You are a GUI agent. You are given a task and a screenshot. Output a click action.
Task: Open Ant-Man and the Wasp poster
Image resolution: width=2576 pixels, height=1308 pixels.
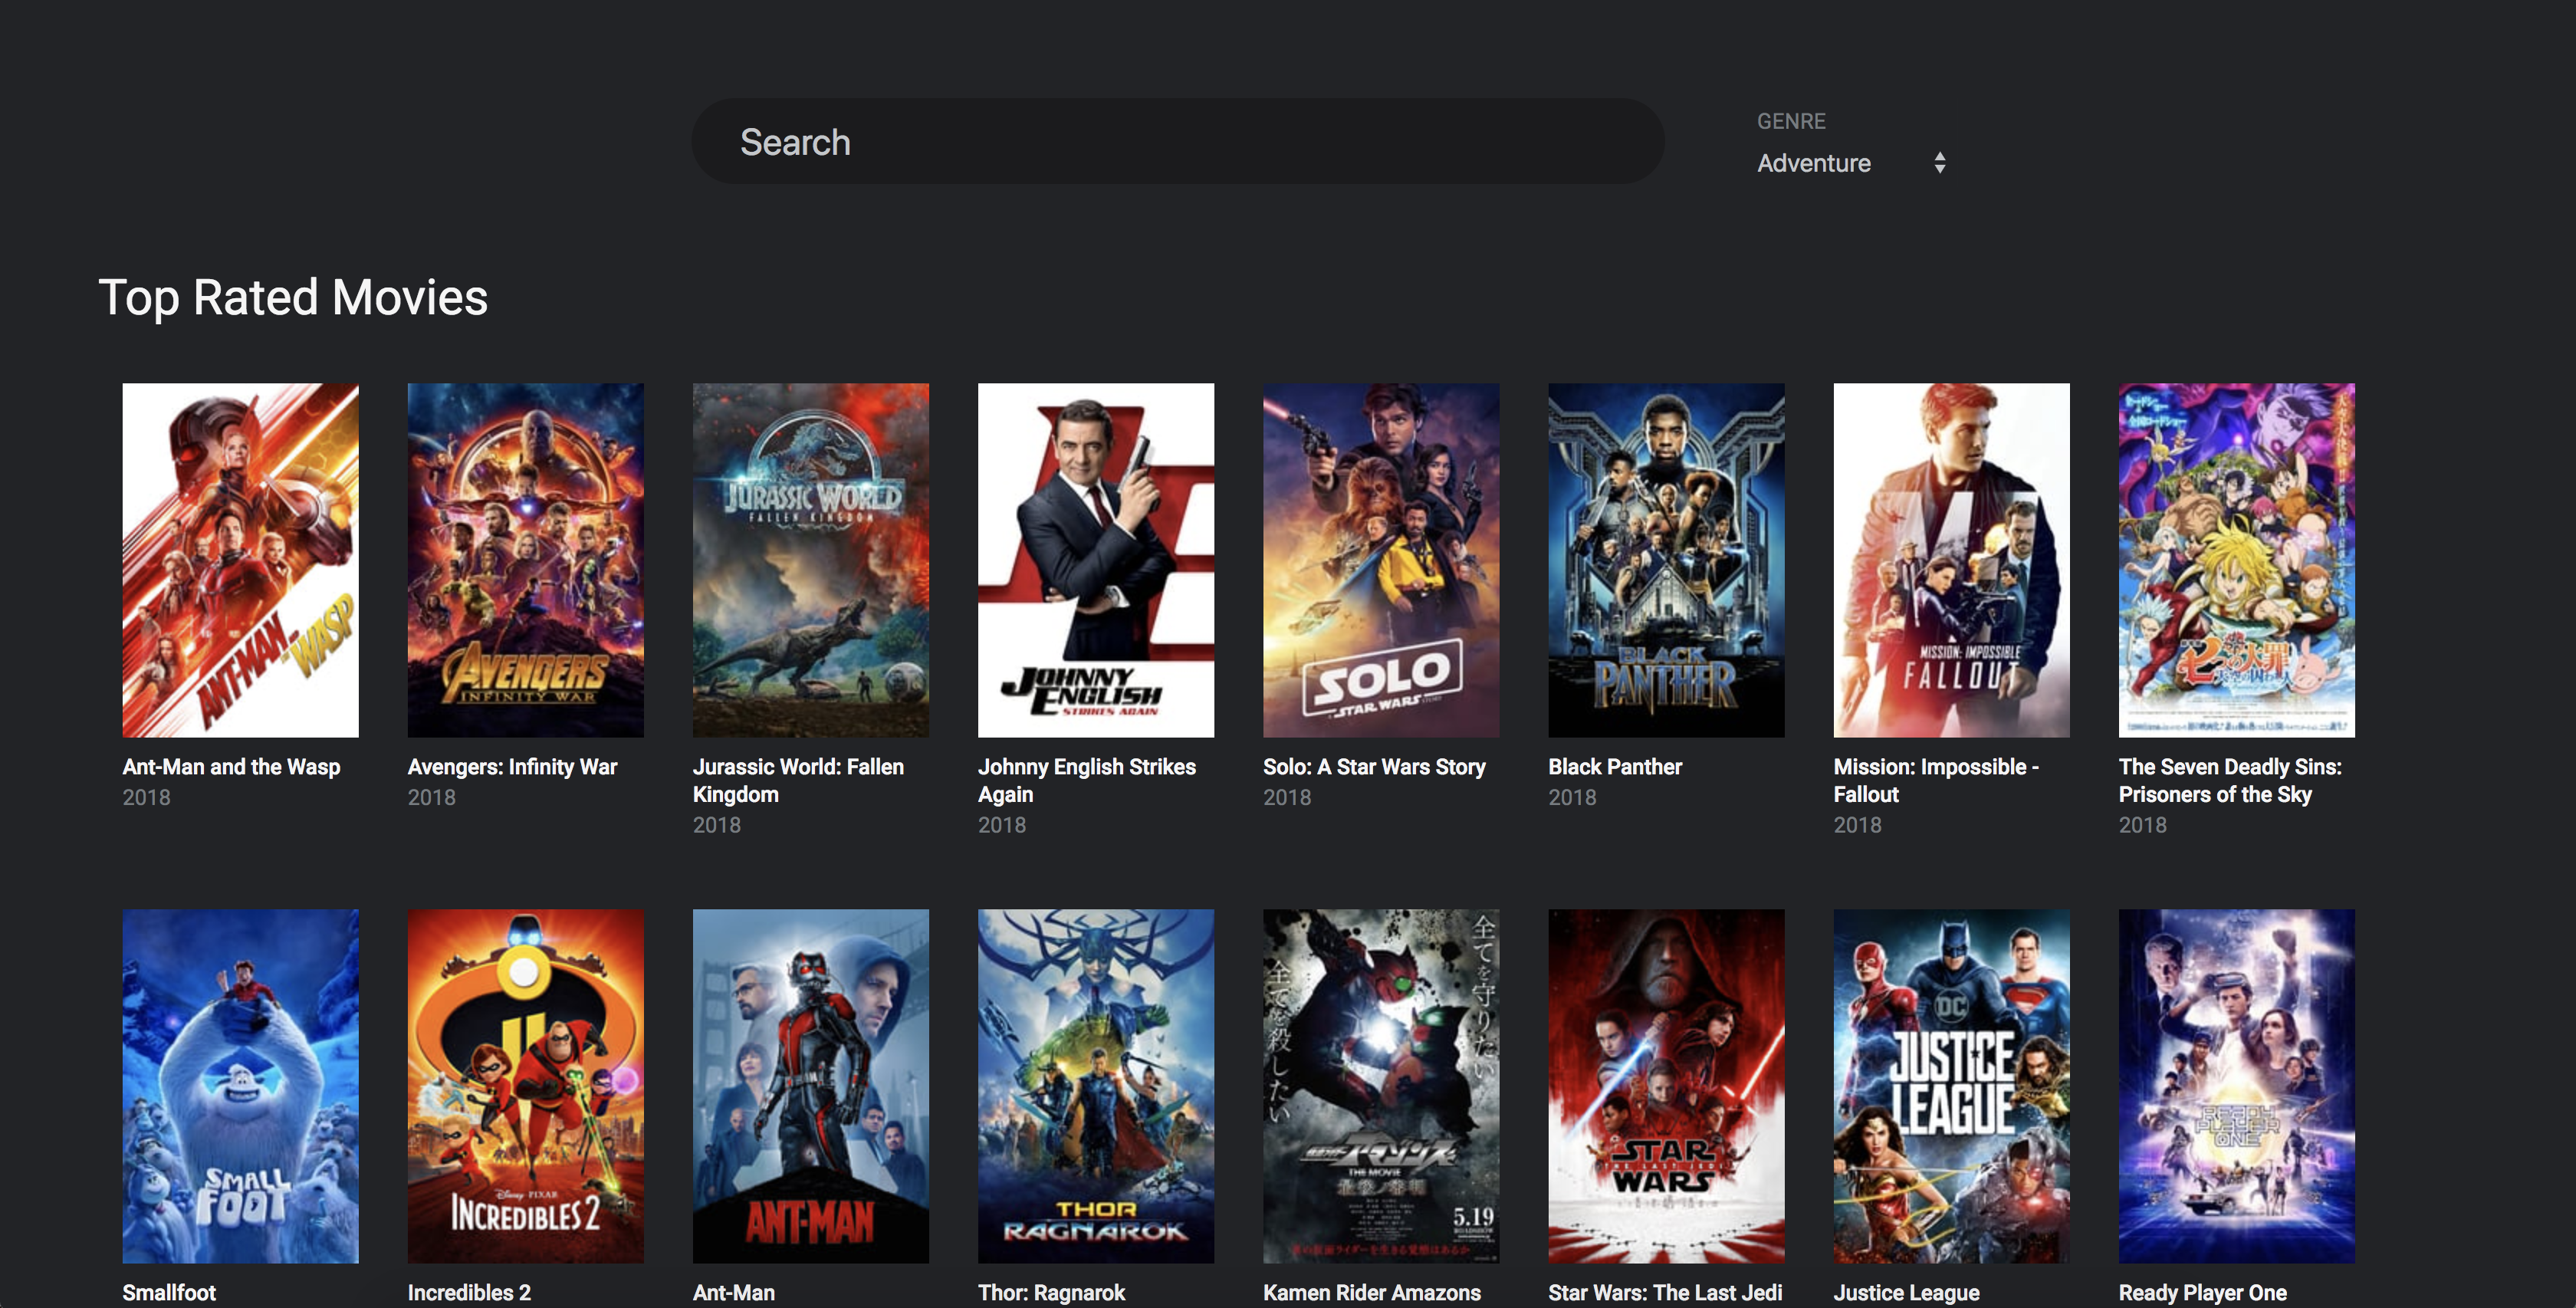240,560
